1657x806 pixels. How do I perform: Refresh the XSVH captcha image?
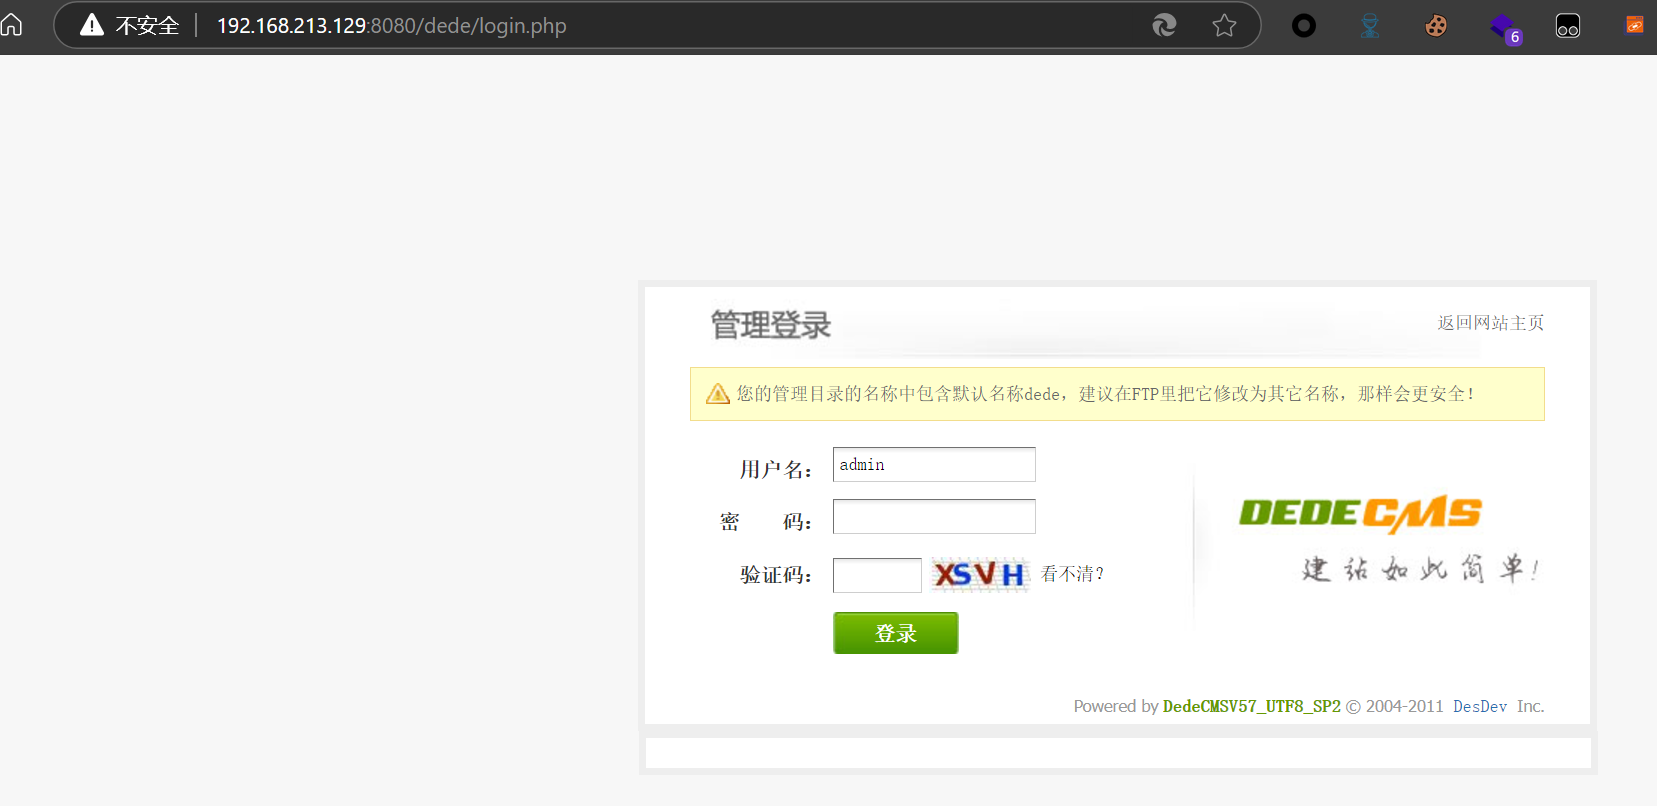tap(980, 575)
